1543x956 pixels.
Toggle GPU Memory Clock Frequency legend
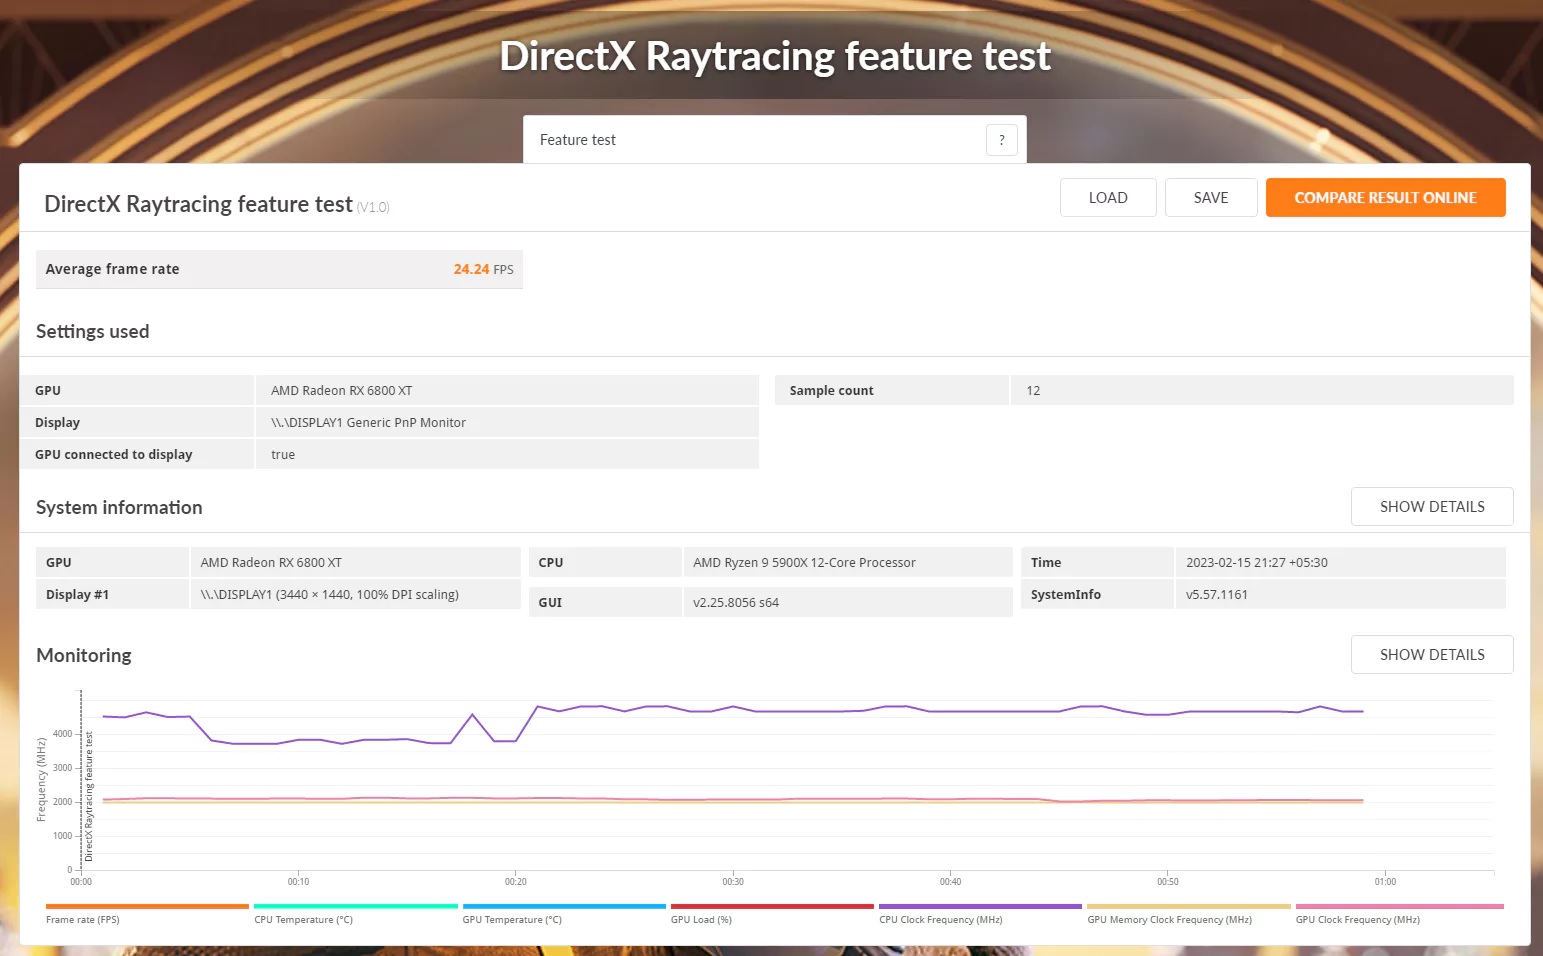[x=1169, y=919]
